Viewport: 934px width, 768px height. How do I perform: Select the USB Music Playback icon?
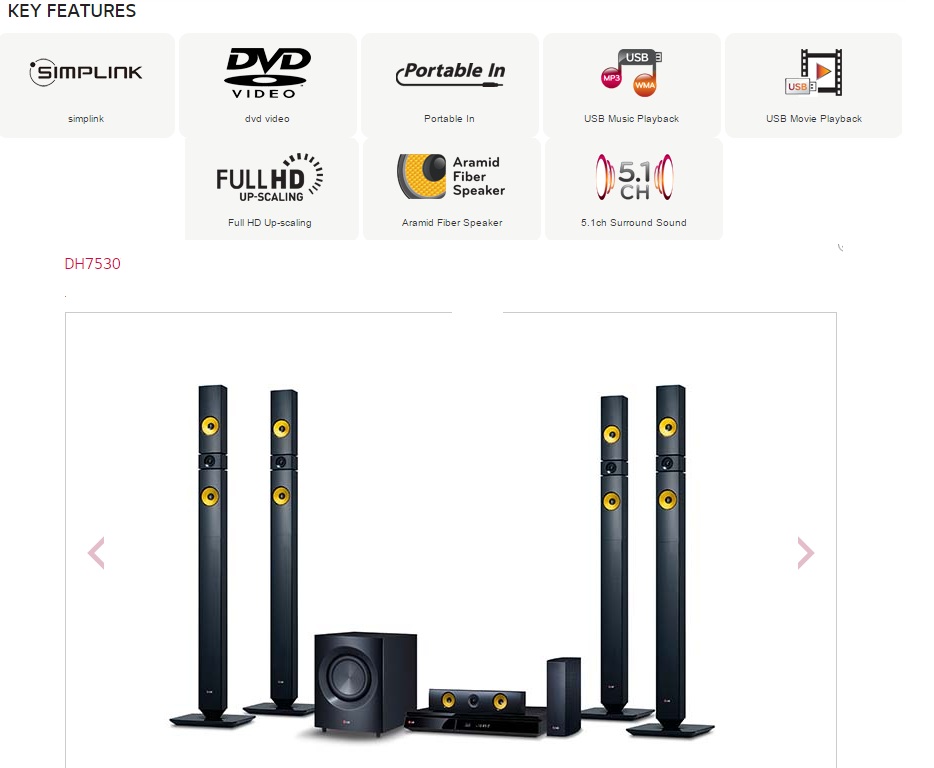[631, 73]
